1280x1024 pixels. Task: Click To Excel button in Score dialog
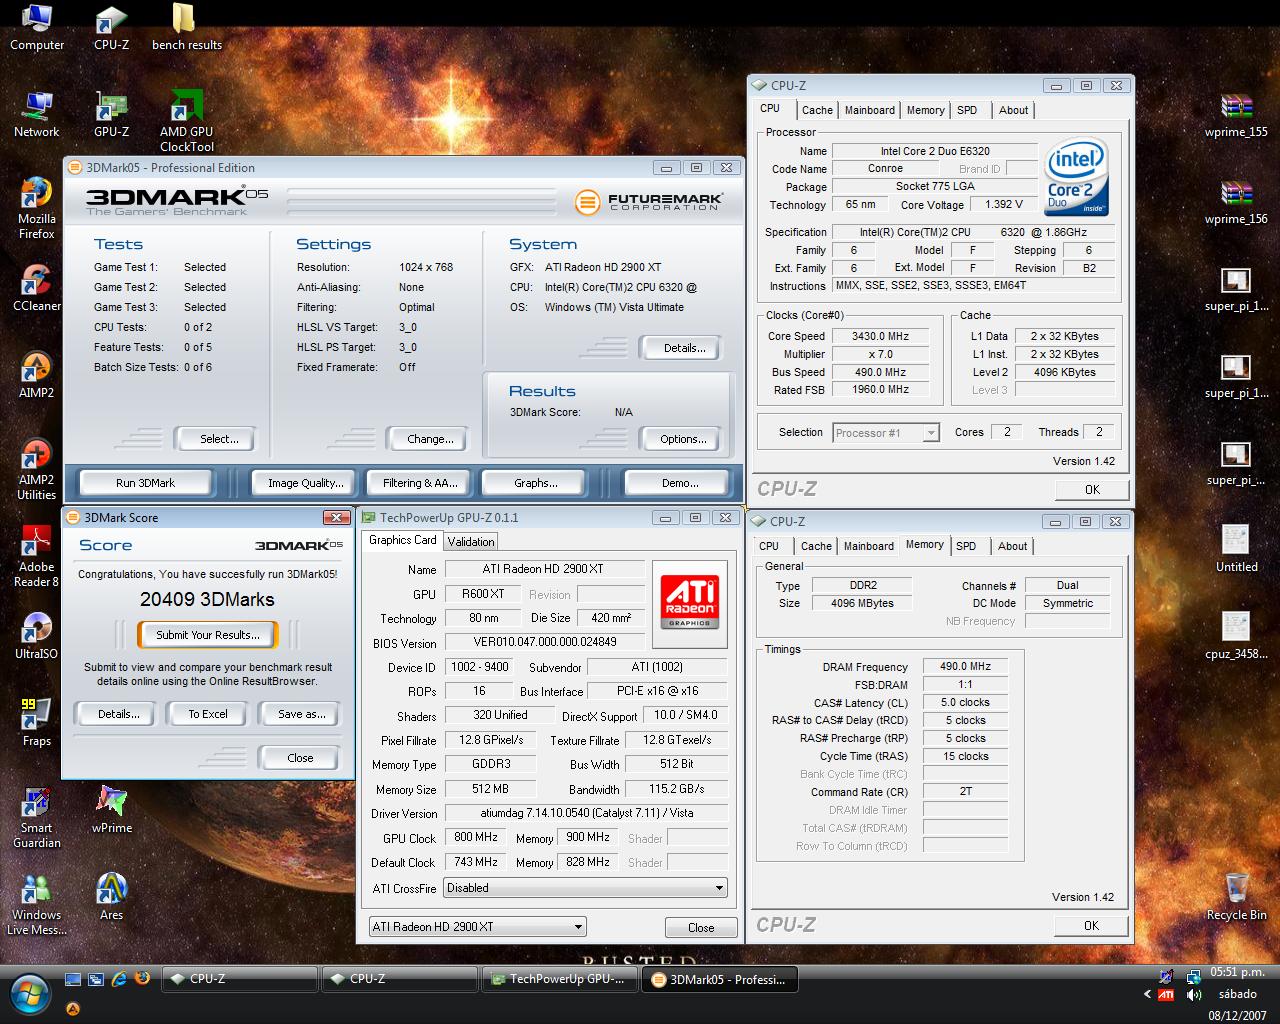tap(208, 714)
